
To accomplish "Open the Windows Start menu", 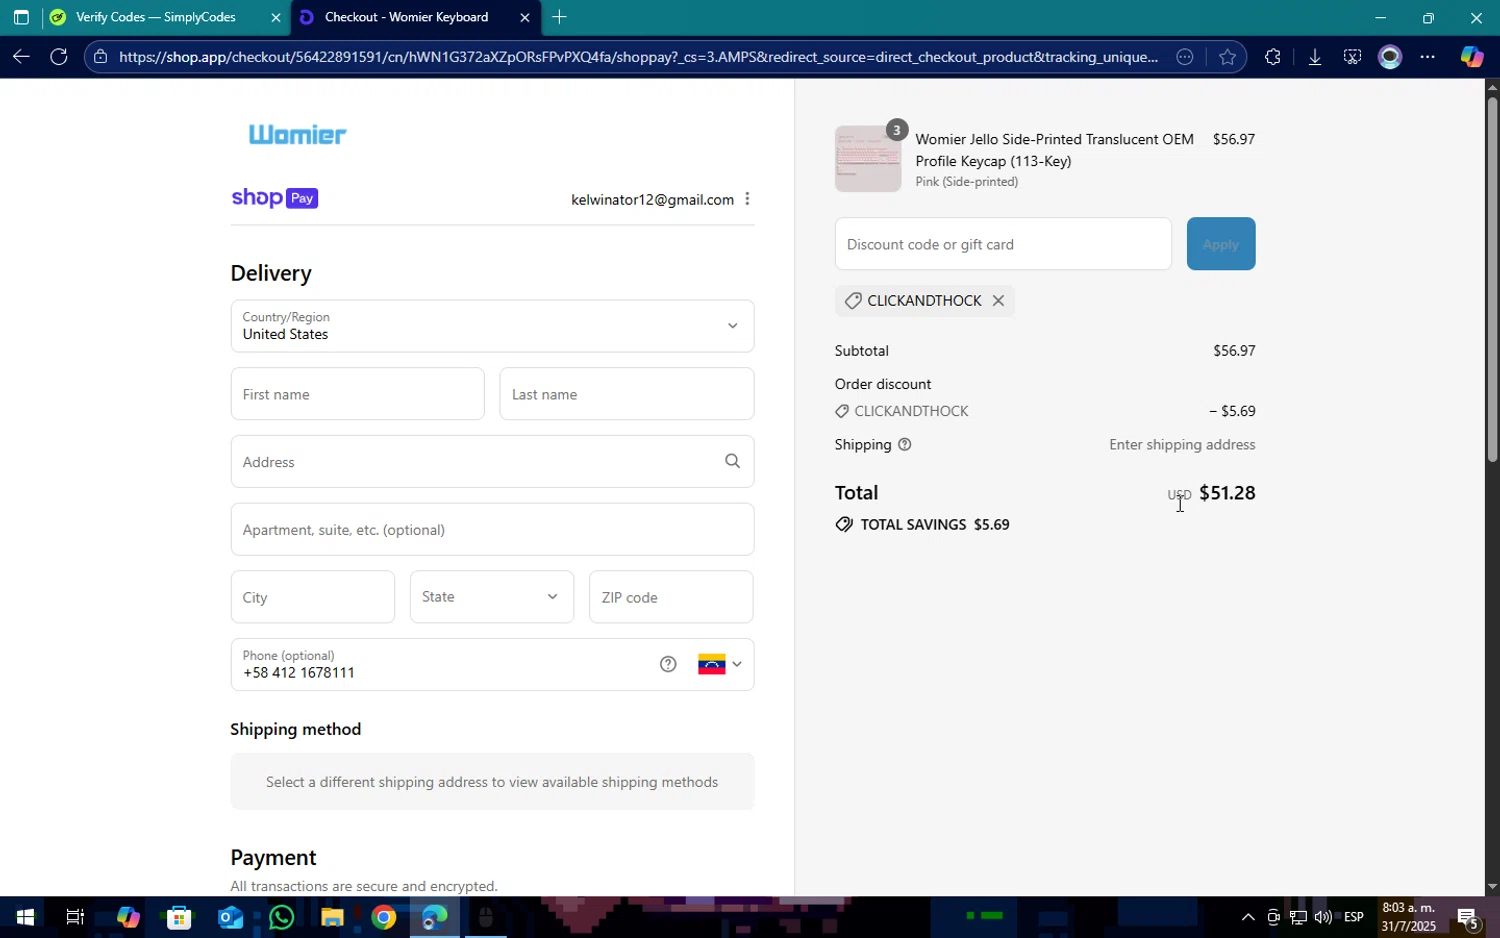I will (x=25, y=917).
